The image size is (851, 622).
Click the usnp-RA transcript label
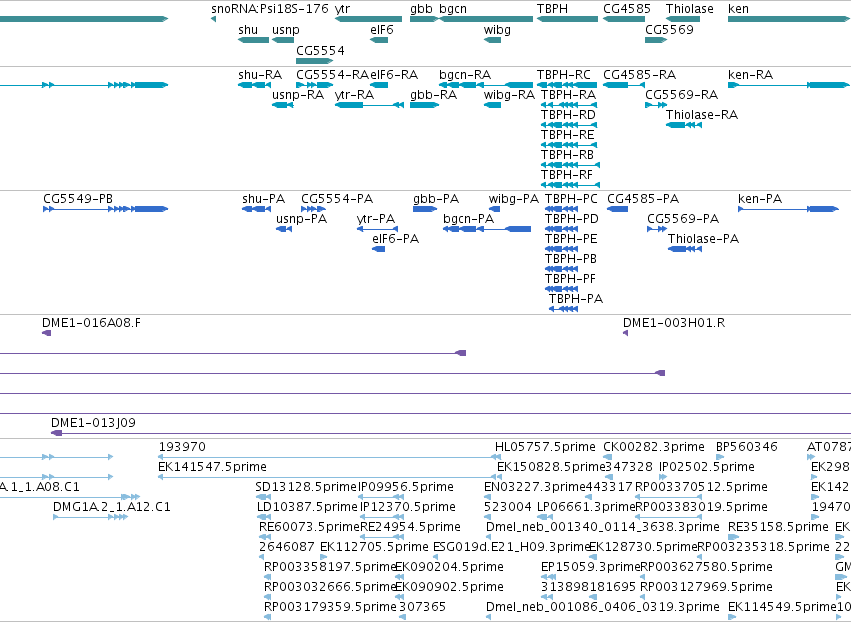click(297, 95)
